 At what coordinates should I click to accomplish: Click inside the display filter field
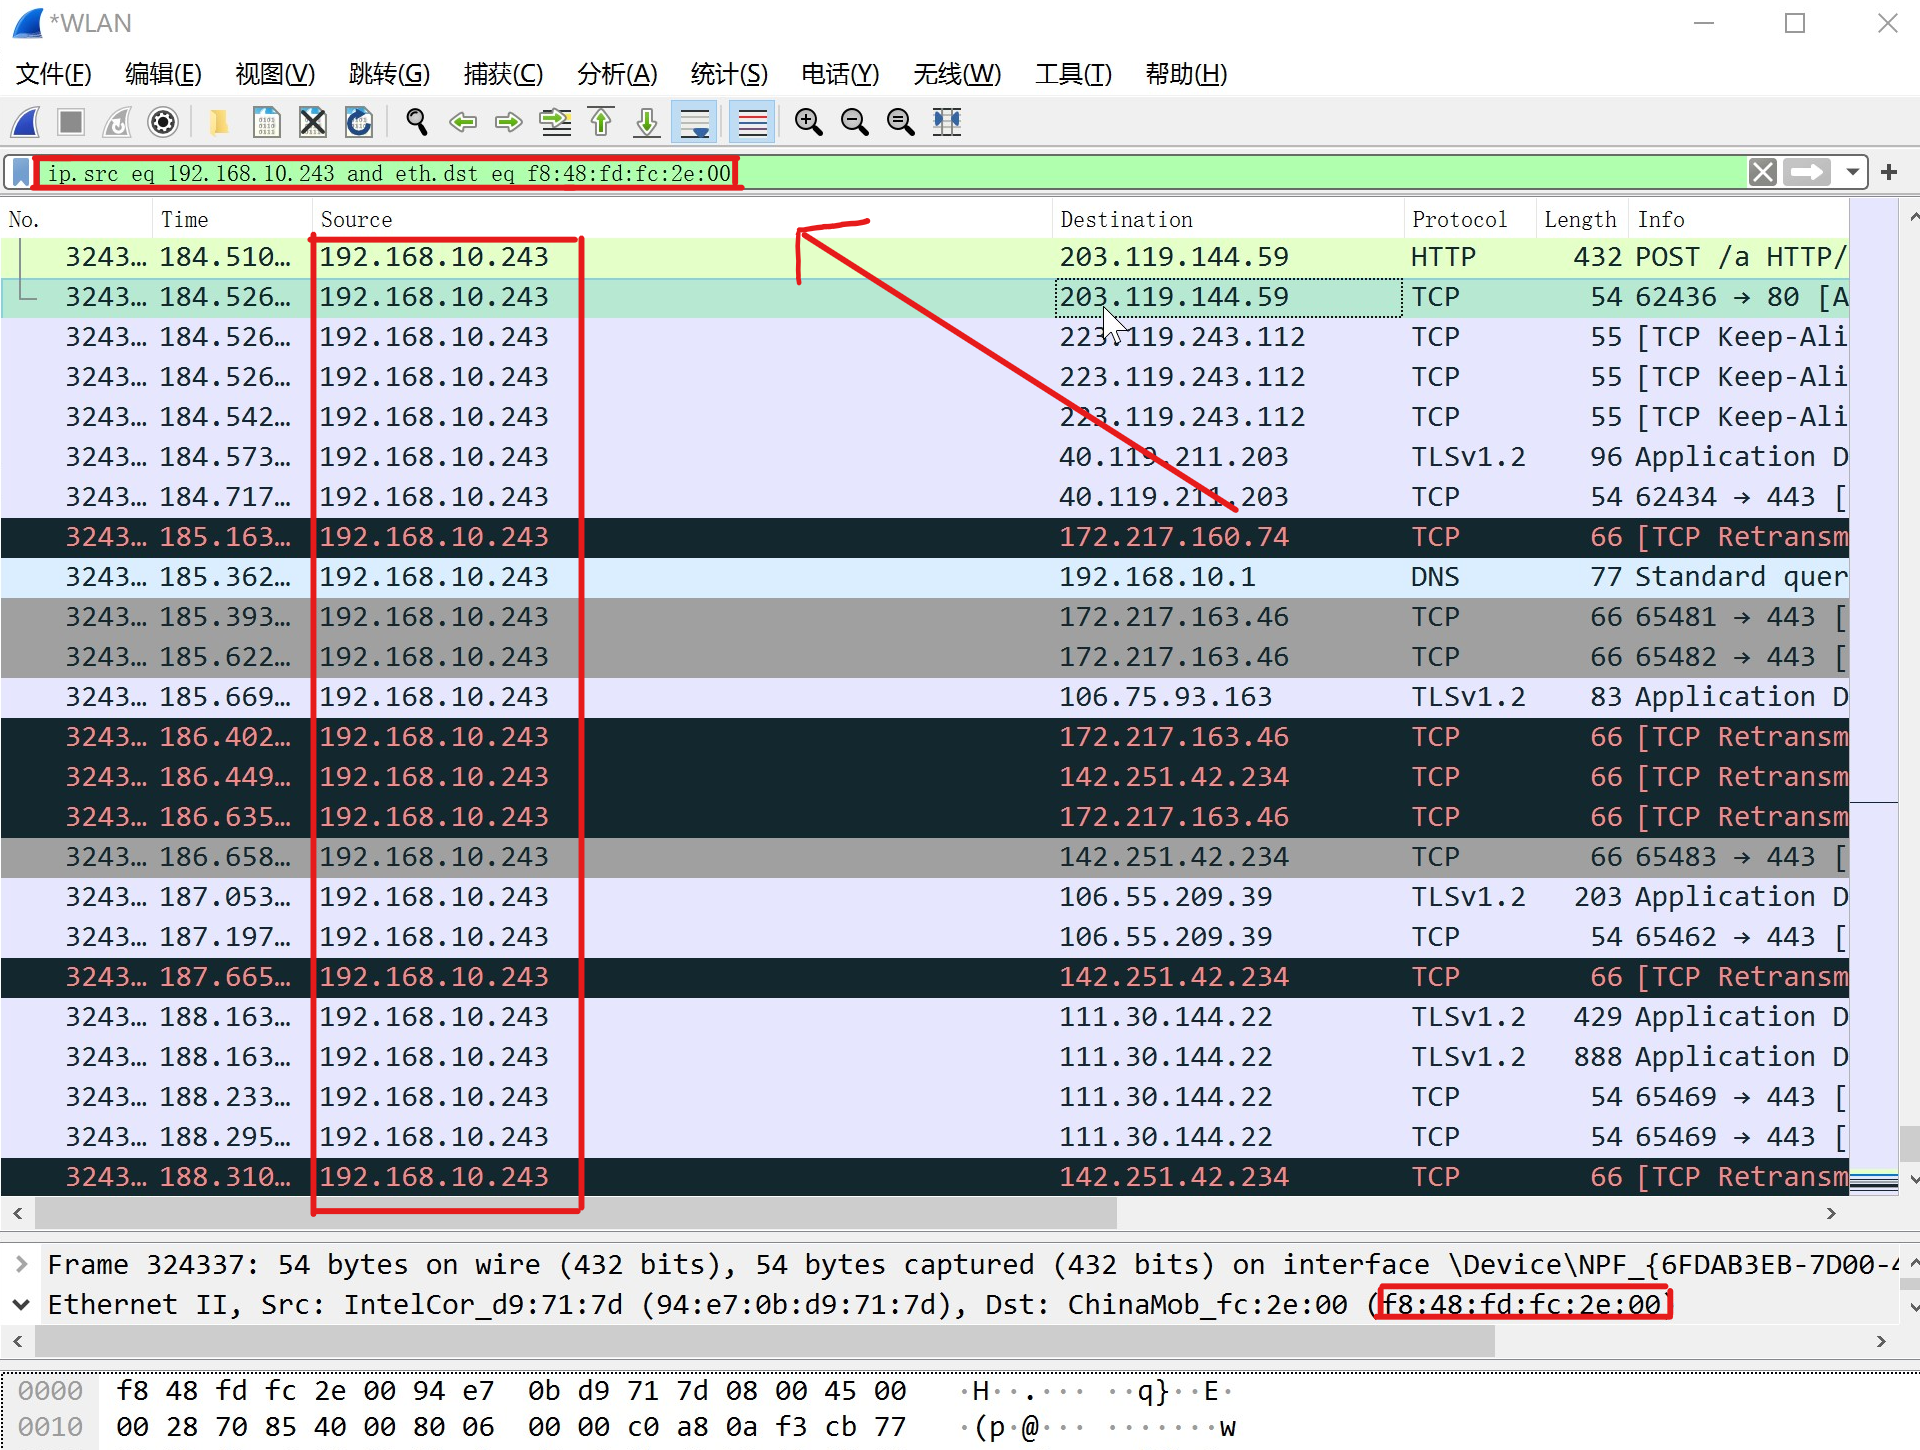point(890,172)
